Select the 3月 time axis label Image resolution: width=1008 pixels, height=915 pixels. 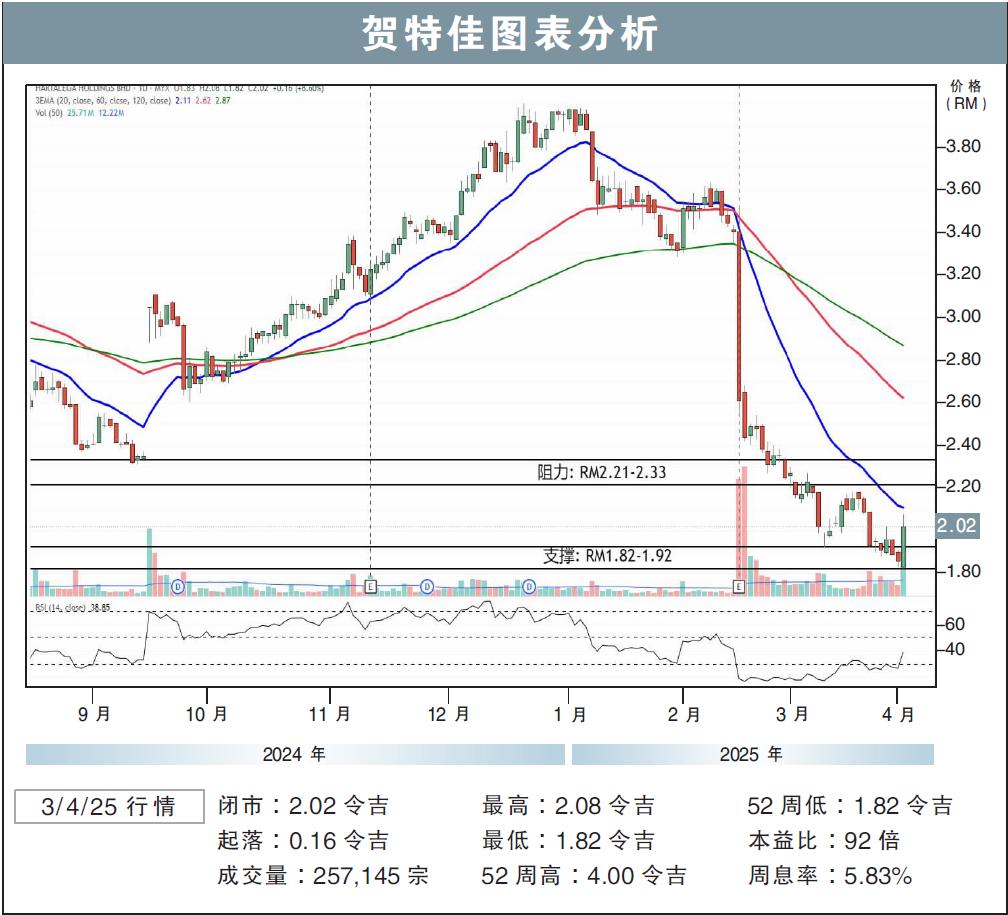click(x=792, y=714)
